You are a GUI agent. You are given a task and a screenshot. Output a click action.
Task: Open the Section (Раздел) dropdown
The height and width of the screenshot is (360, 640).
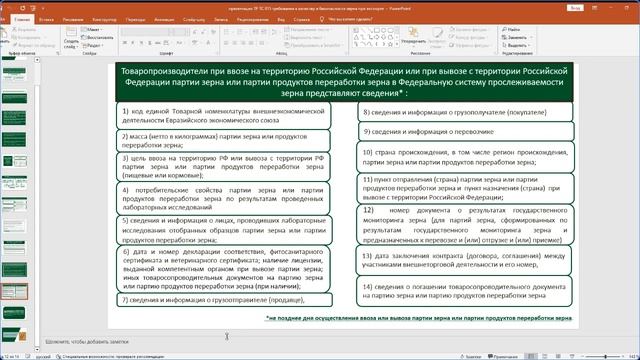pos(93,45)
